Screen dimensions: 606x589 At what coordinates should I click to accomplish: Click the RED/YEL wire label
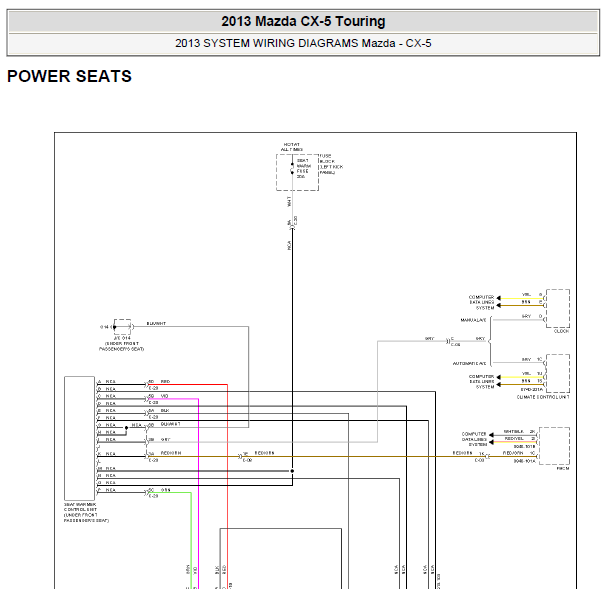pyautogui.click(x=514, y=438)
